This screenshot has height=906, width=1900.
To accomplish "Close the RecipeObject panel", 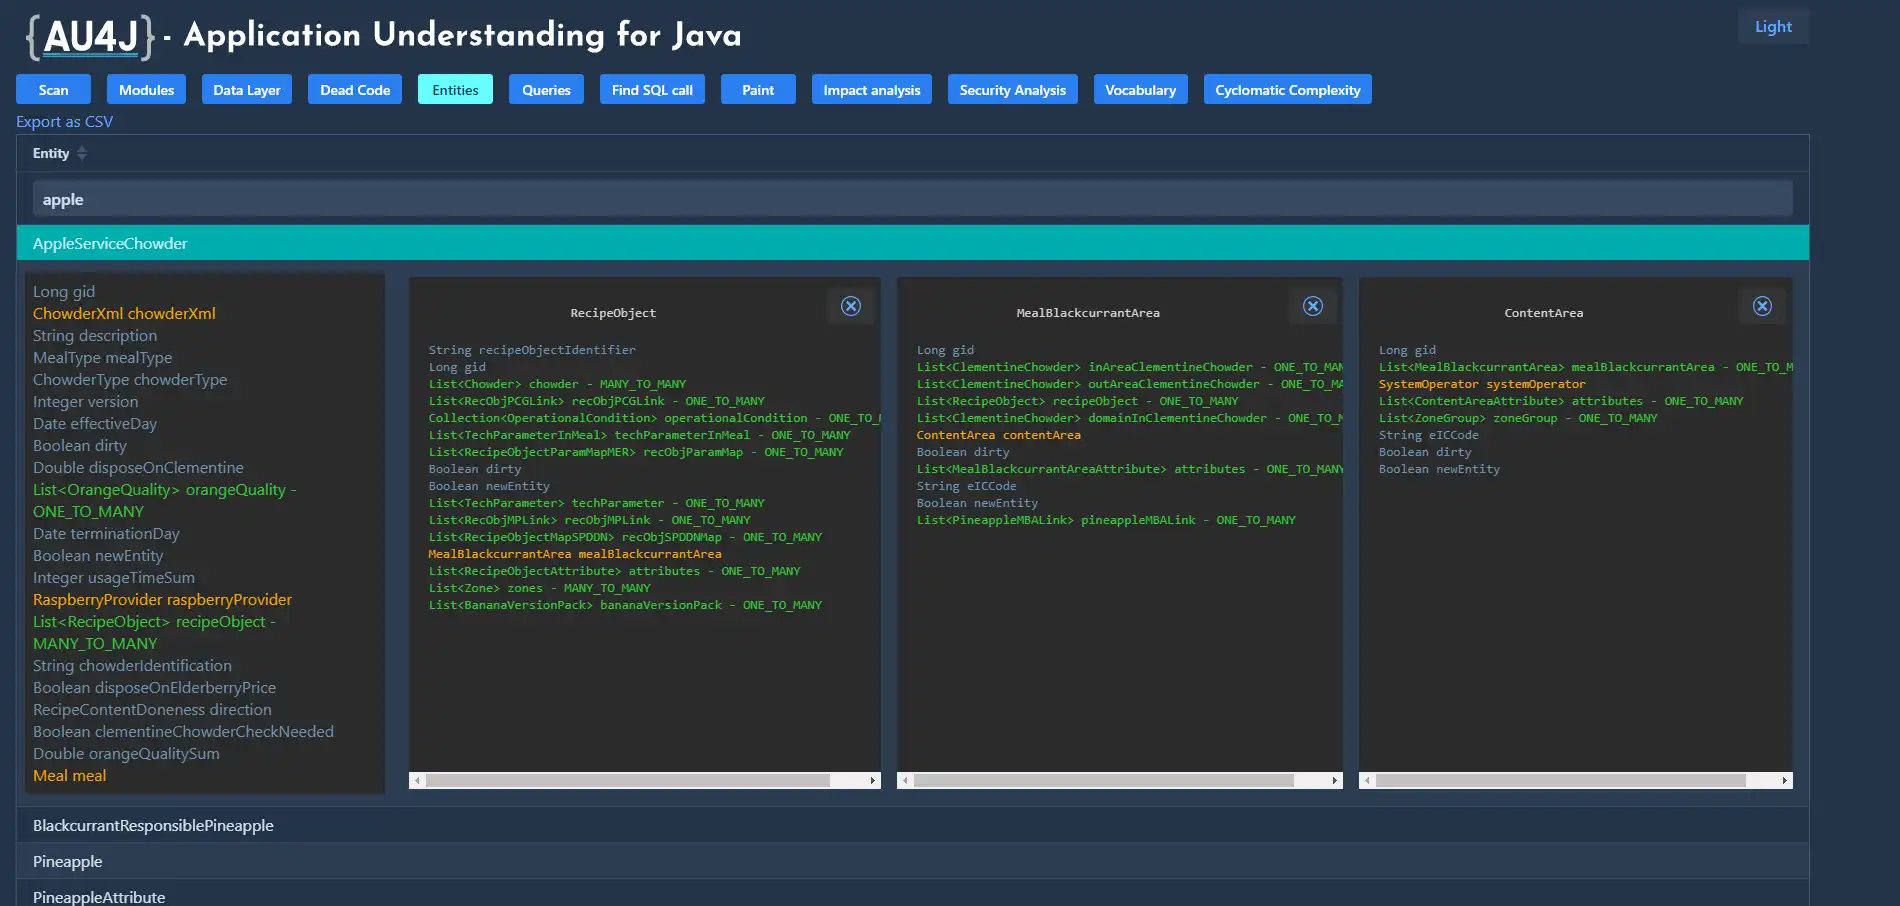I will [x=850, y=306].
